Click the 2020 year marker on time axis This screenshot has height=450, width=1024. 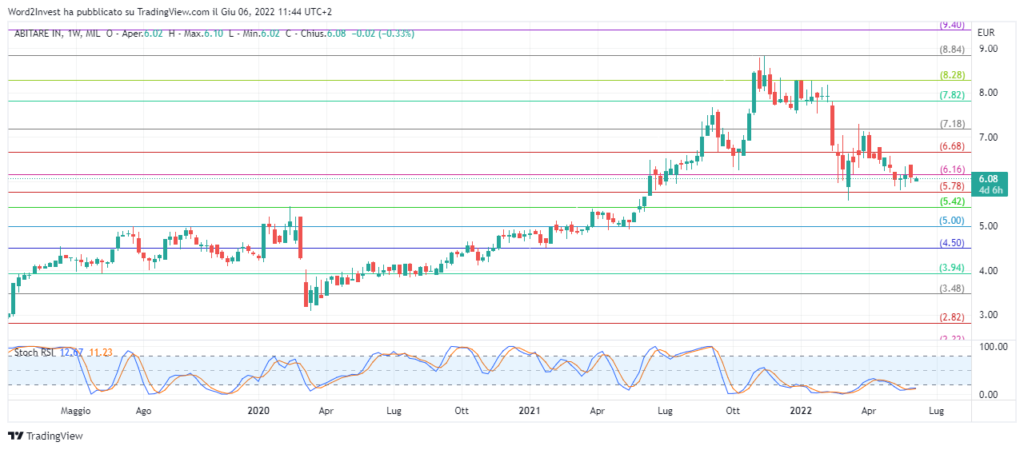259,411
